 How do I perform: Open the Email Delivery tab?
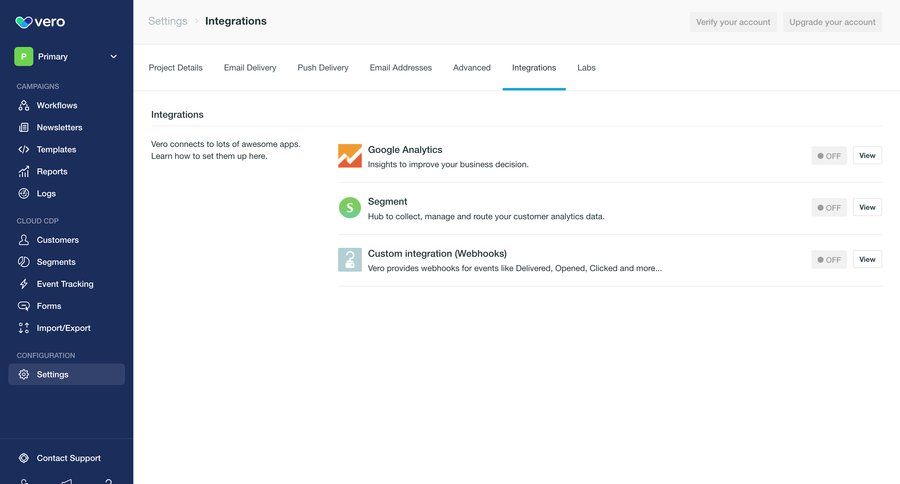250,68
